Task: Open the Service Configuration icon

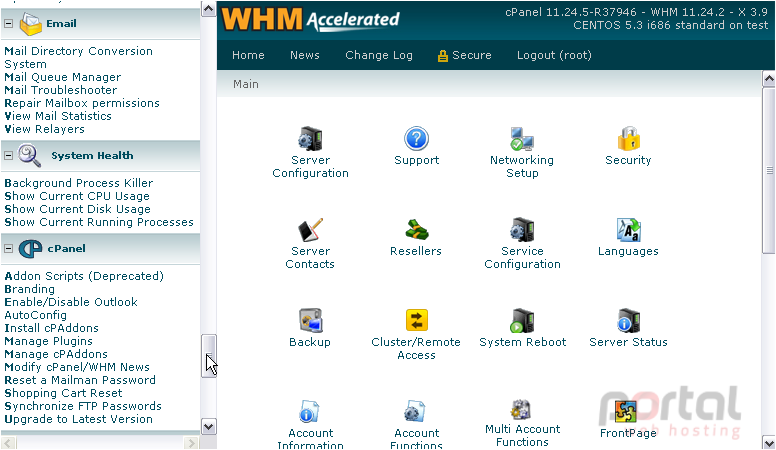Action: point(522,230)
